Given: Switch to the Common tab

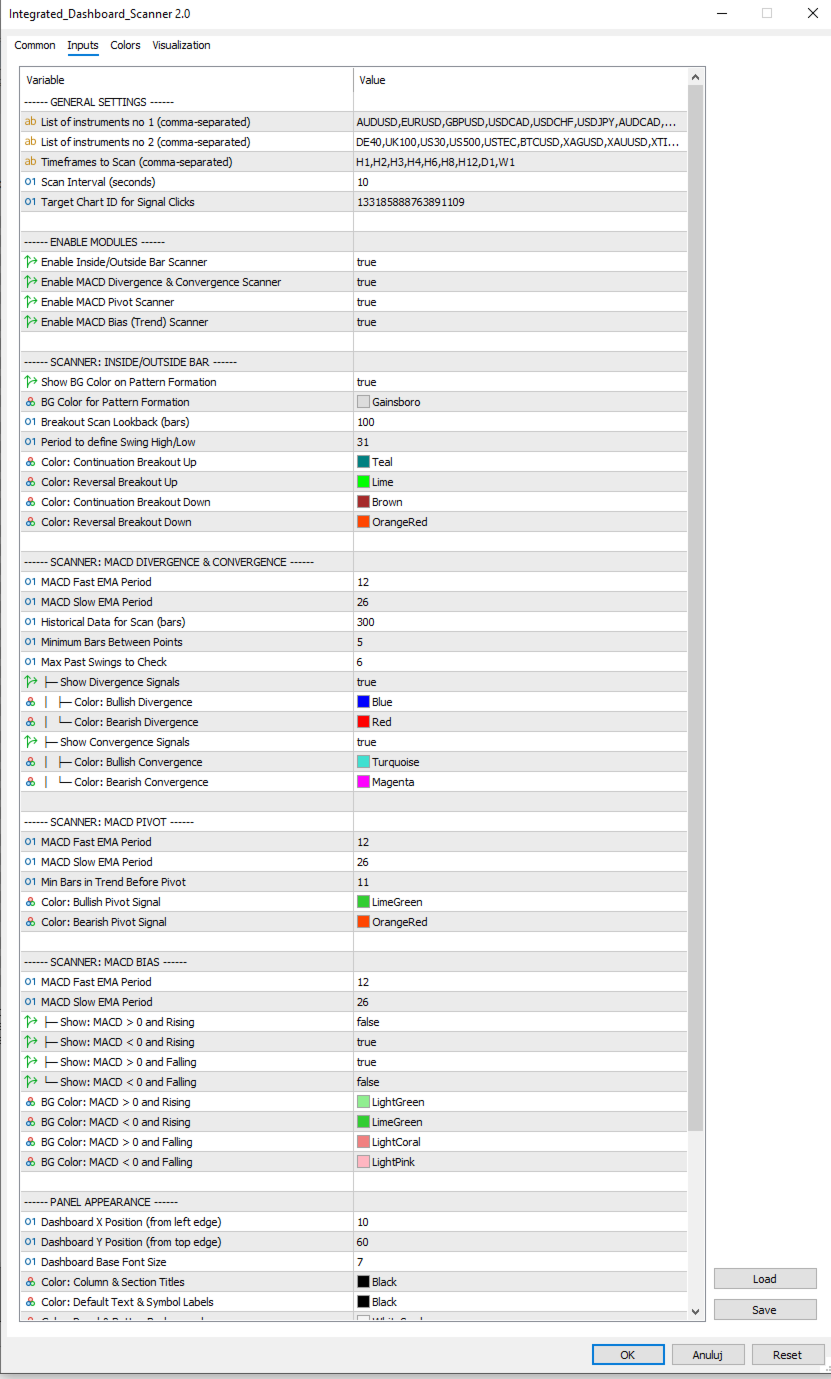Looking at the screenshot, I should (x=35, y=45).
